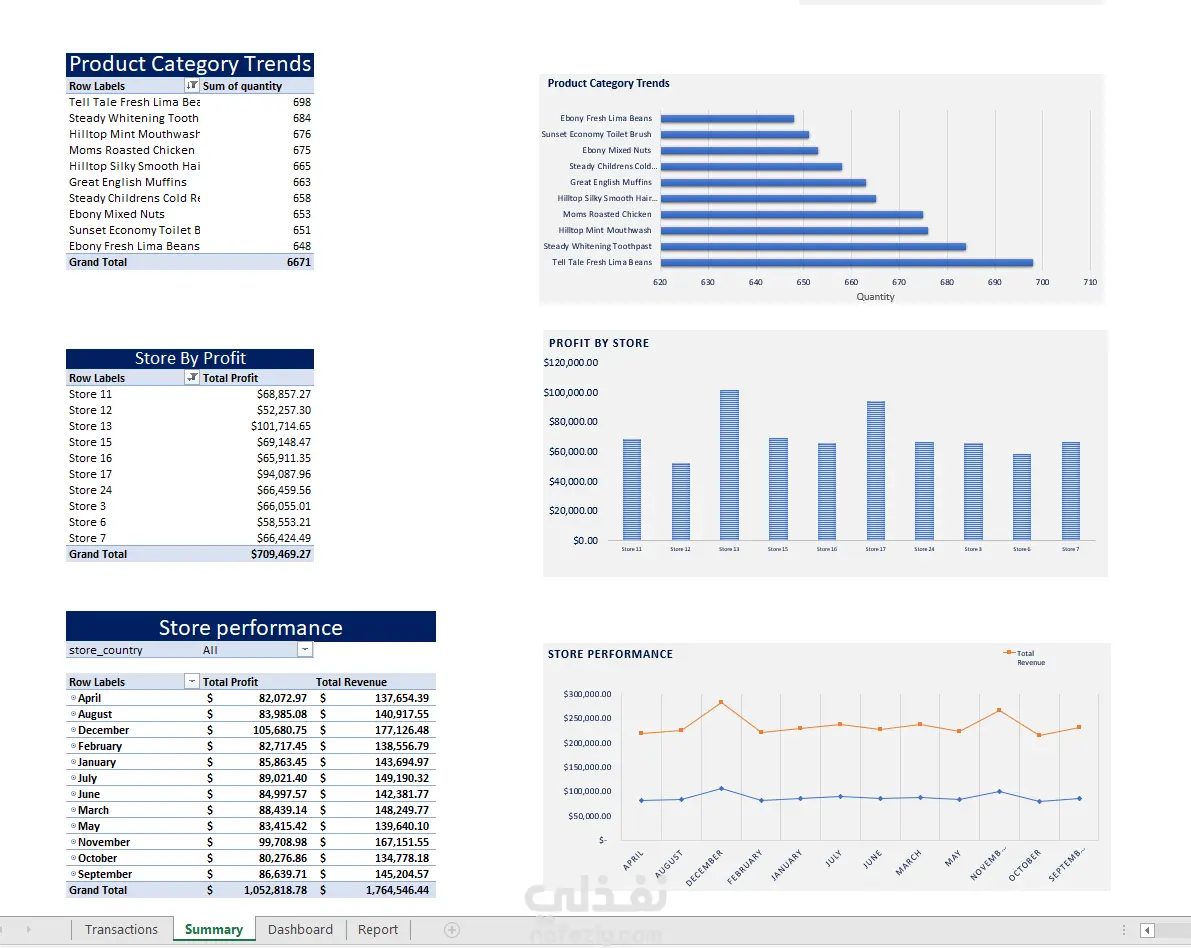Select the Total Revenue legend marker
The image size is (1191, 948).
coord(1009,653)
